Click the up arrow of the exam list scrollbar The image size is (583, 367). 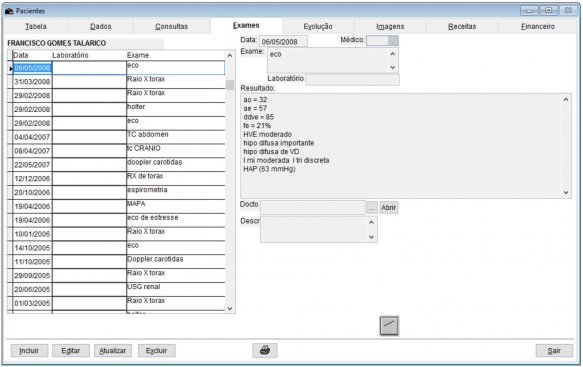230,55
